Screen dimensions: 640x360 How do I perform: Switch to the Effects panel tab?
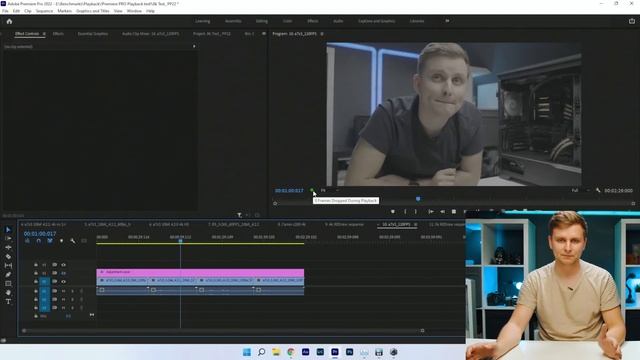pos(58,33)
